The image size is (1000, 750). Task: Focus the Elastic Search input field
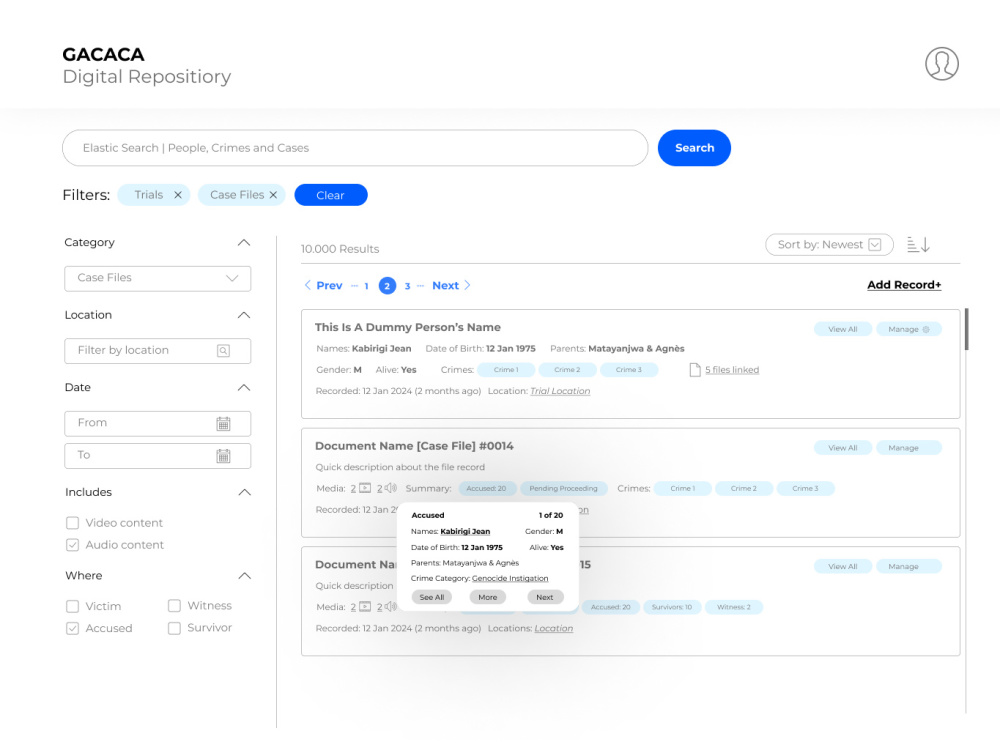pyautogui.click(x=355, y=149)
